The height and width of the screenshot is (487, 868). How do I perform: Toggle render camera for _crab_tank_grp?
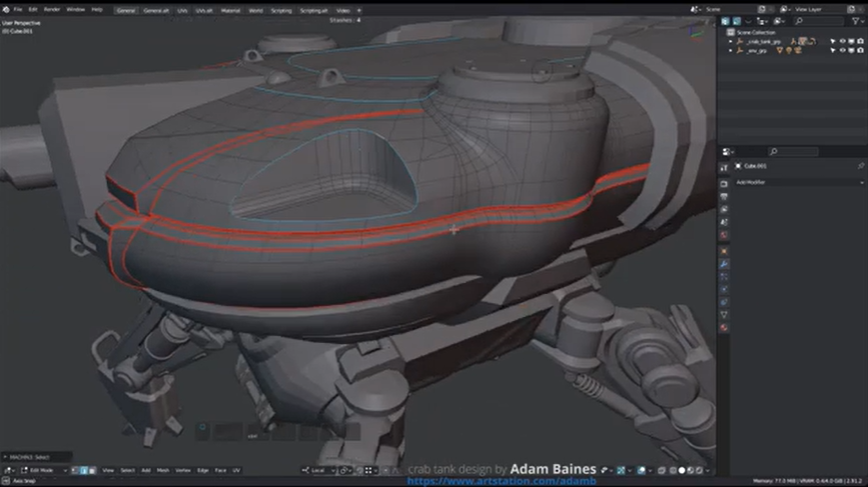click(860, 42)
